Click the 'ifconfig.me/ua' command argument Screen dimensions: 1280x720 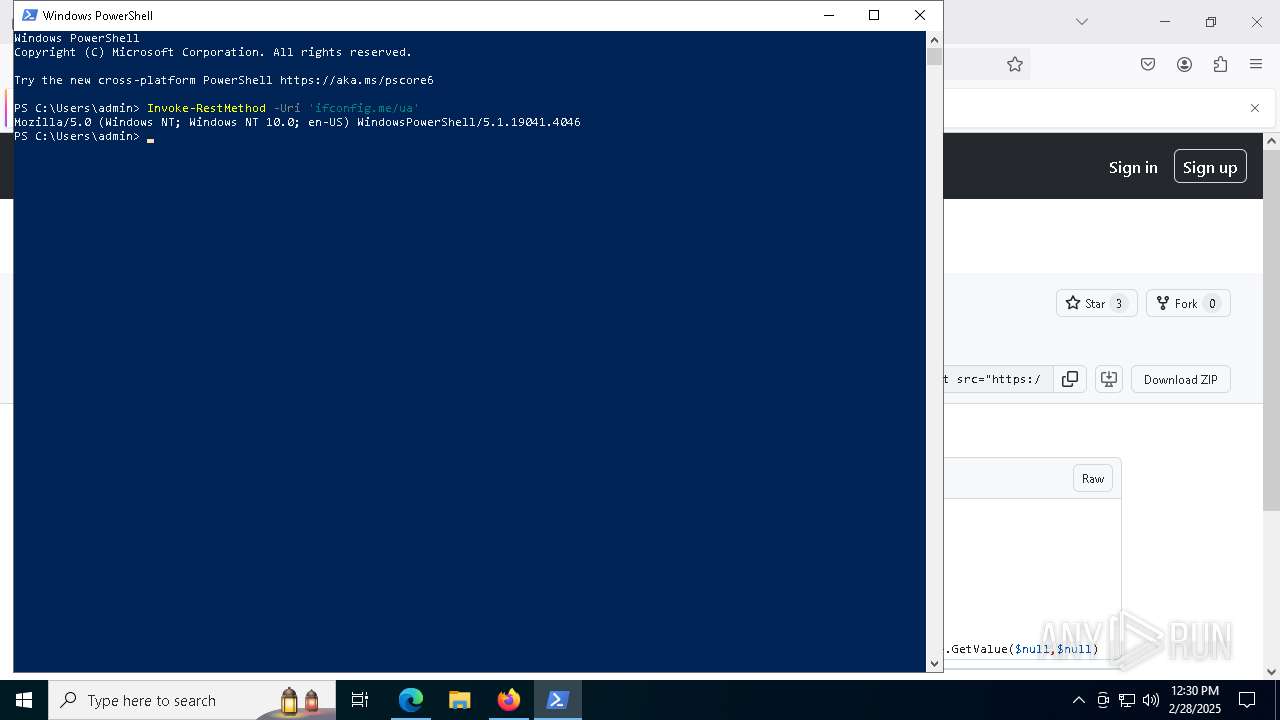pos(364,108)
